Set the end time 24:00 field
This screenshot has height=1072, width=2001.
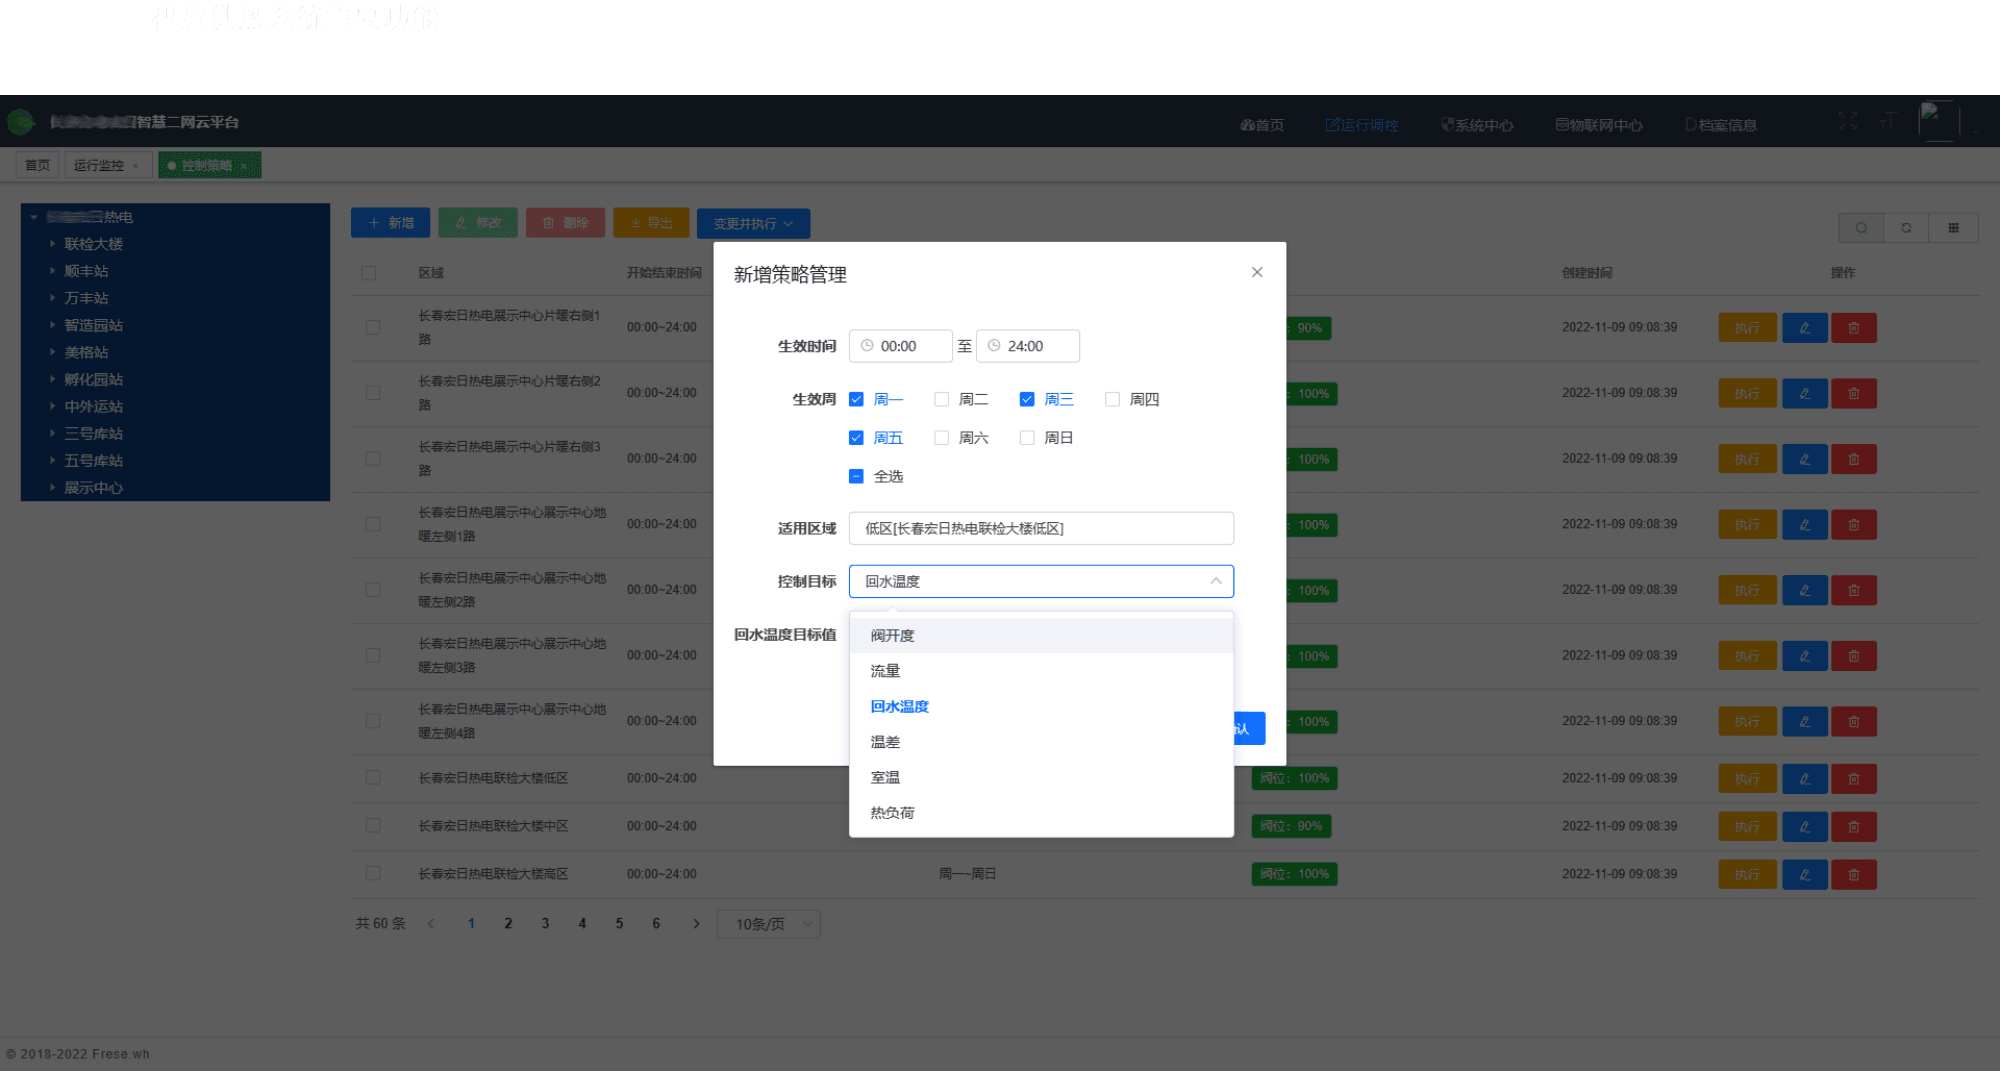click(1027, 346)
